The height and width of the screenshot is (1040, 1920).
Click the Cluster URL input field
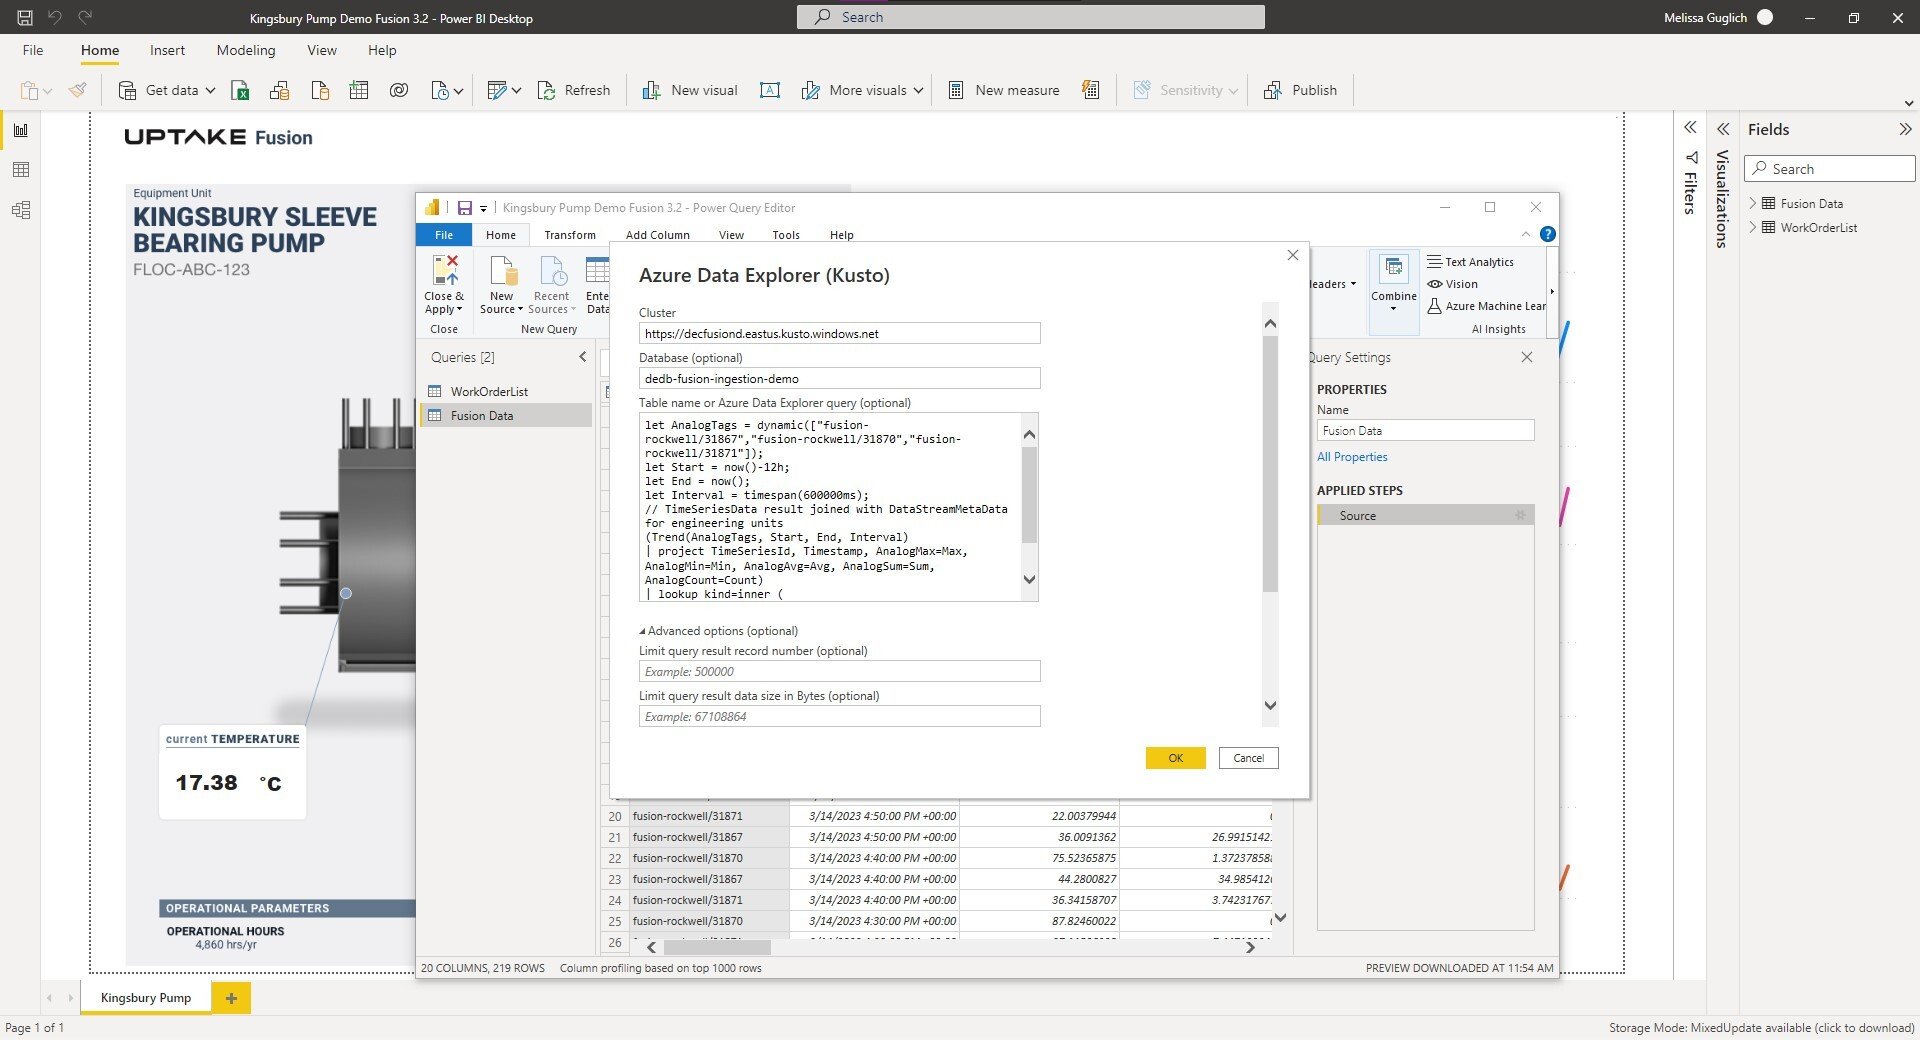pos(840,334)
